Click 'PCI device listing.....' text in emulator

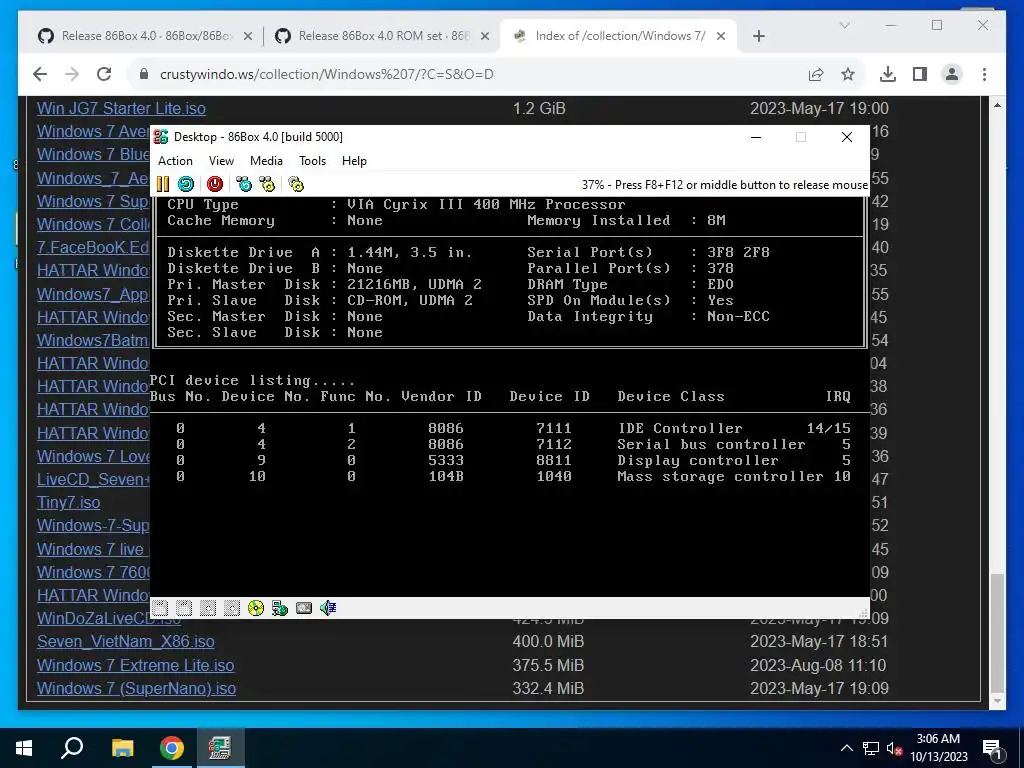tap(253, 380)
